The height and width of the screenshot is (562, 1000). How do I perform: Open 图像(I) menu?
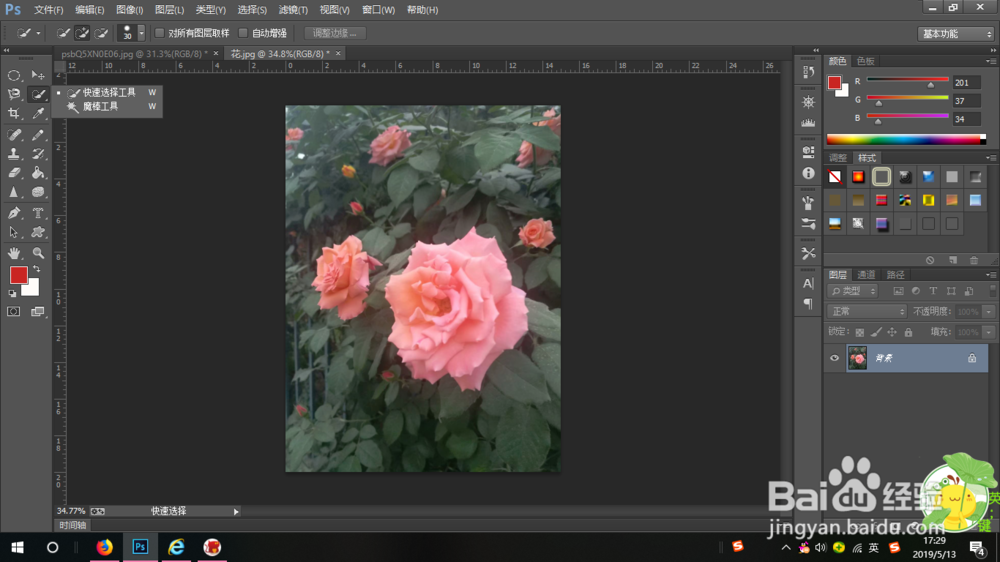[129, 10]
